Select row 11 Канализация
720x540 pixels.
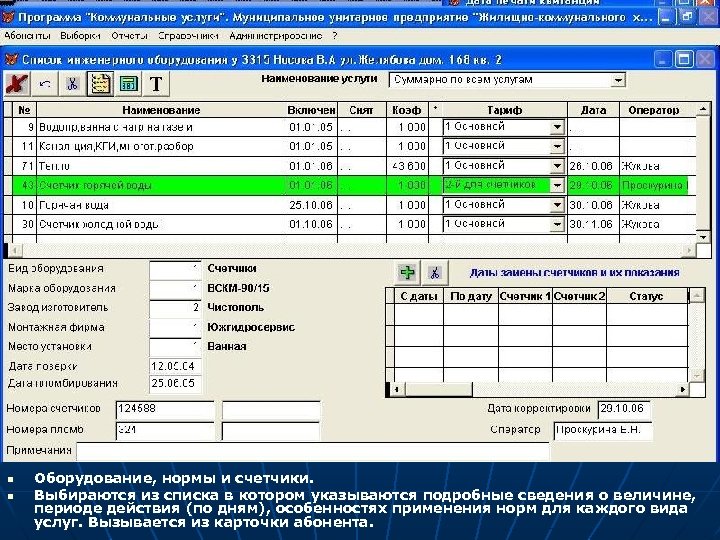(x=350, y=146)
